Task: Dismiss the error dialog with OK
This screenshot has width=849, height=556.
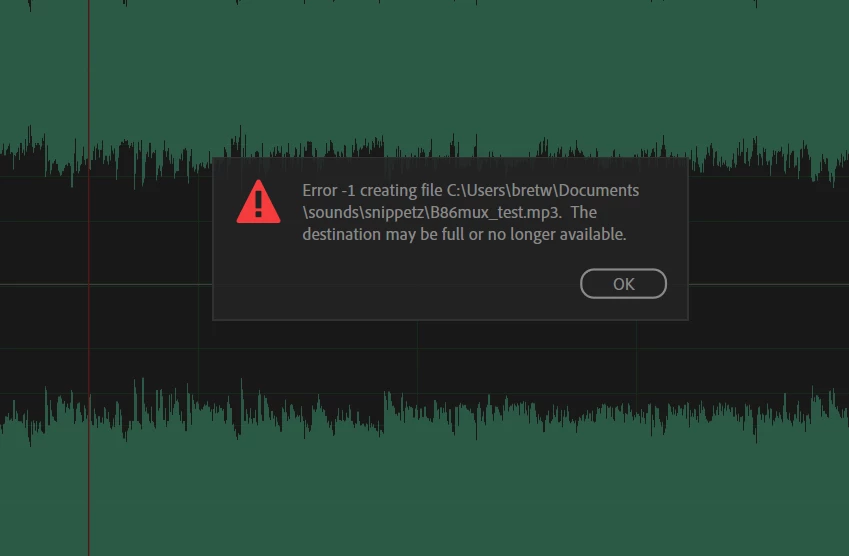Action: click(623, 284)
